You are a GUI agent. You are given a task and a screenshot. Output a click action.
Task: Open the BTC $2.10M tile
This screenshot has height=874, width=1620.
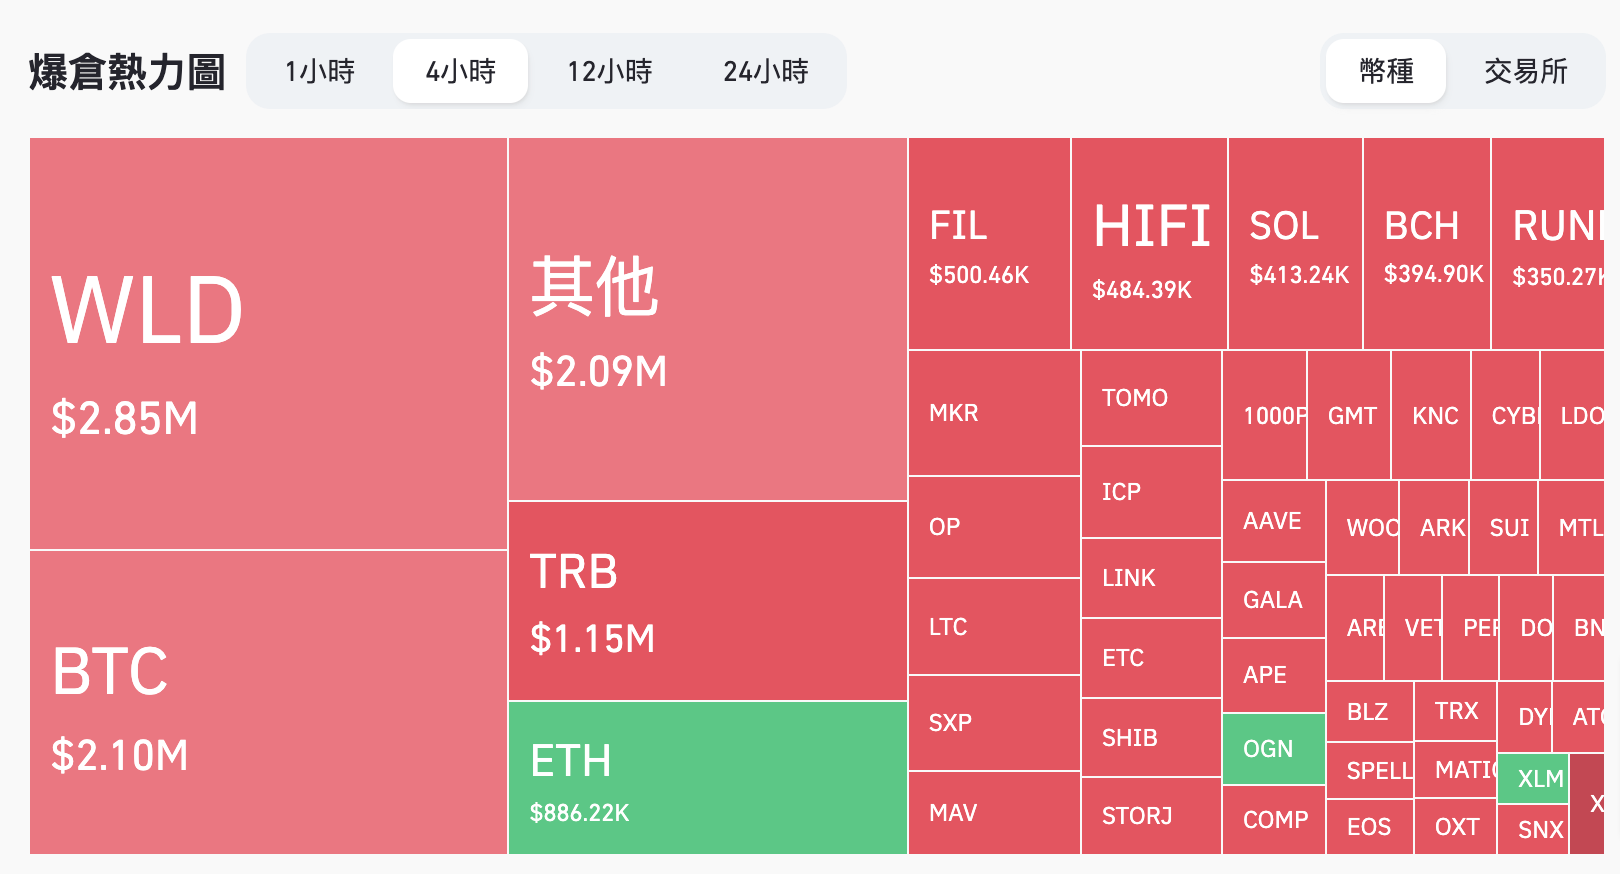click(268, 702)
